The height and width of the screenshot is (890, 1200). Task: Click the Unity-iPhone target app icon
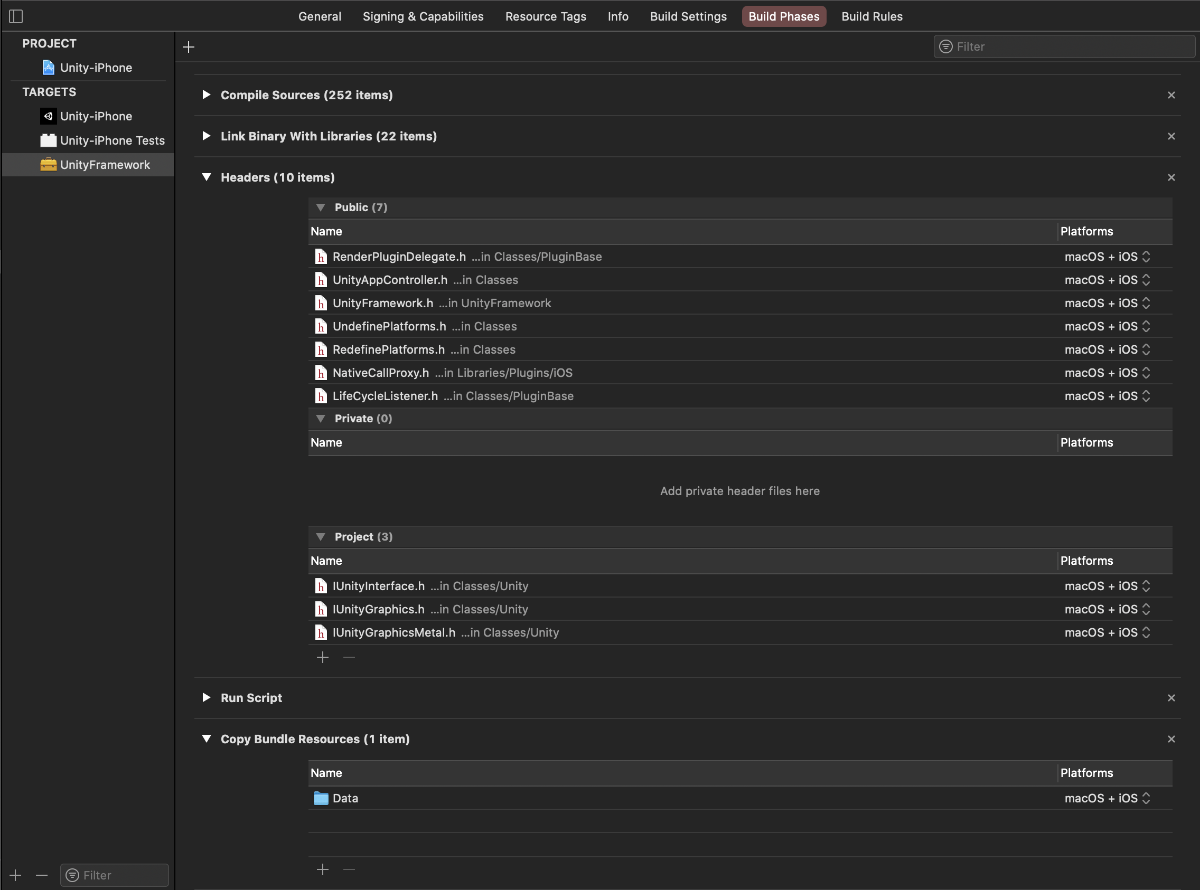click(48, 116)
